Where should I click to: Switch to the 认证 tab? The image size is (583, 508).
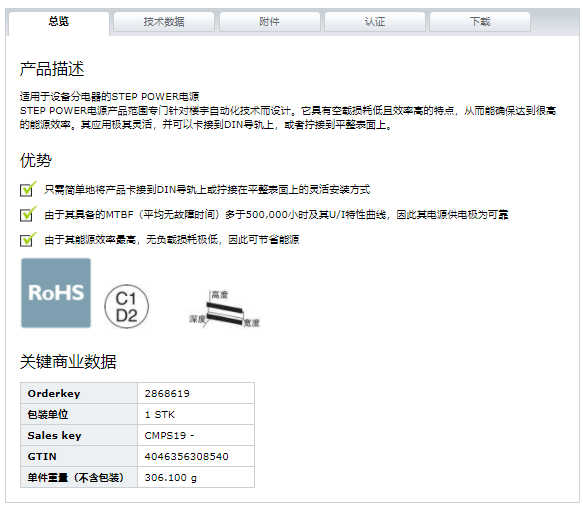[375, 22]
